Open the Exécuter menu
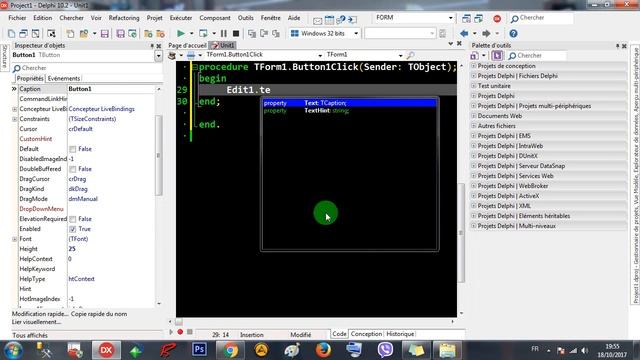 click(181, 18)
